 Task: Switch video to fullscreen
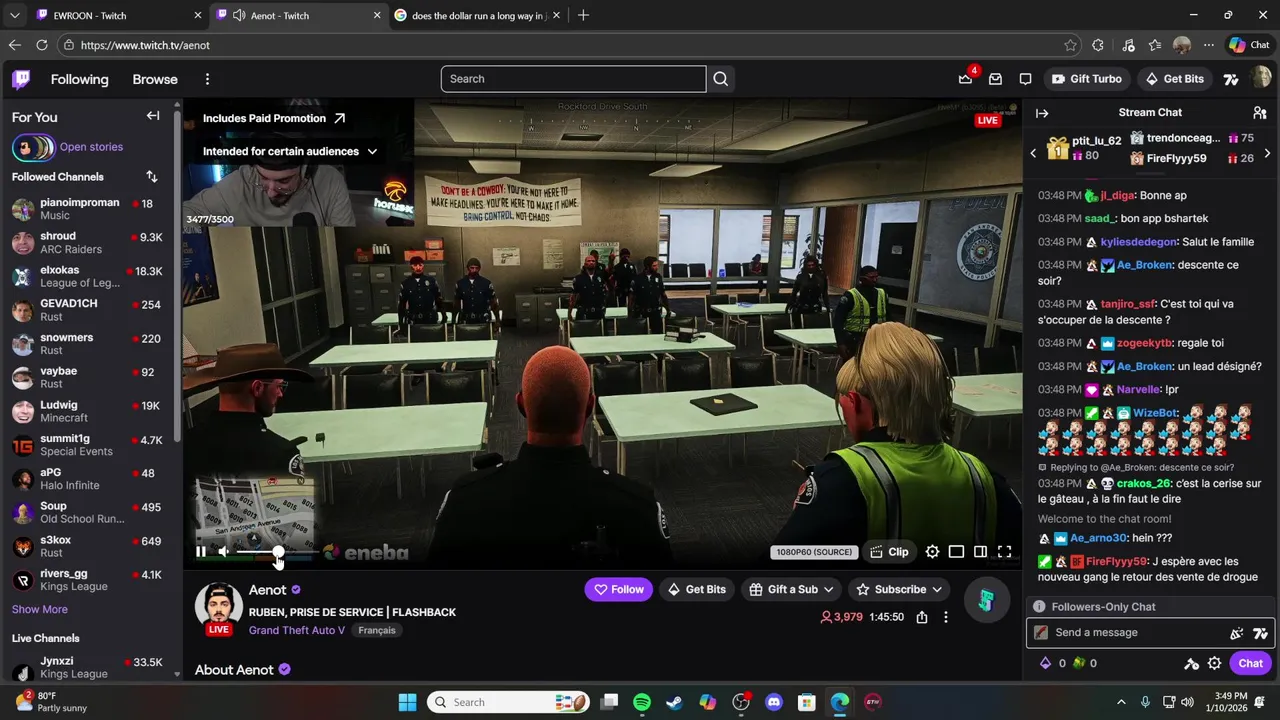[1004, 551]
